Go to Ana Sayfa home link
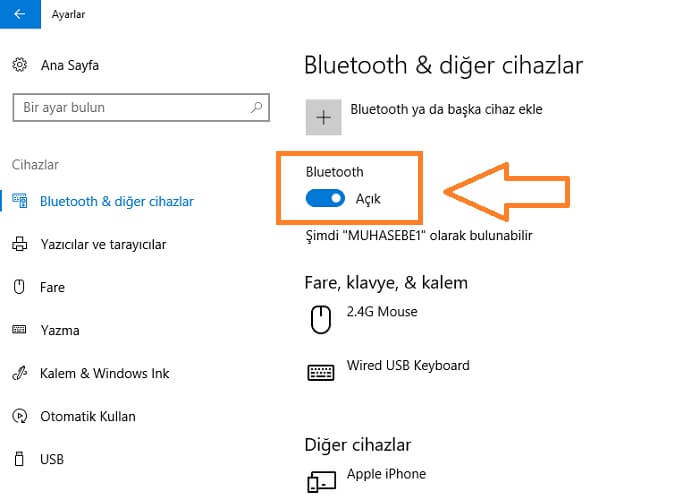 point(69,65)
